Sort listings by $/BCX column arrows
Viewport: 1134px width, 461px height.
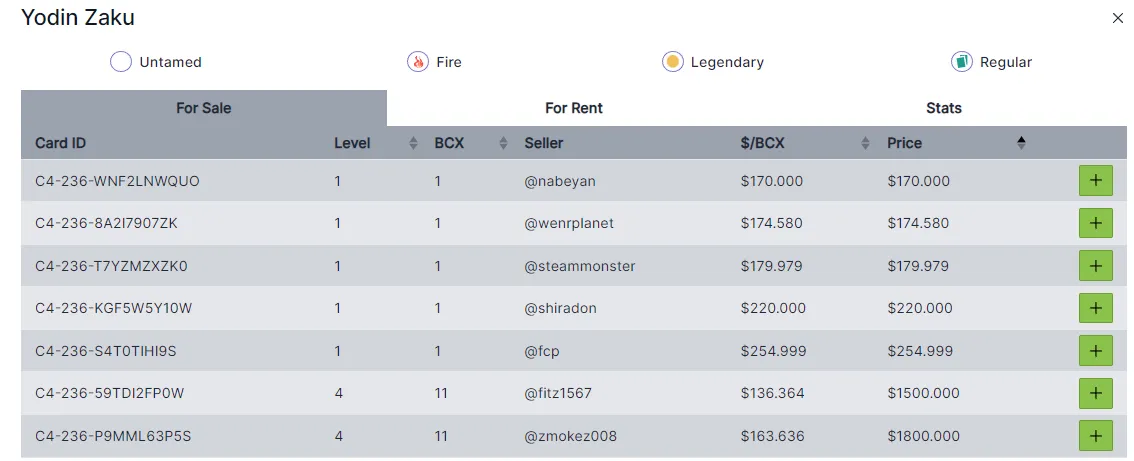(x=865, y=143)
